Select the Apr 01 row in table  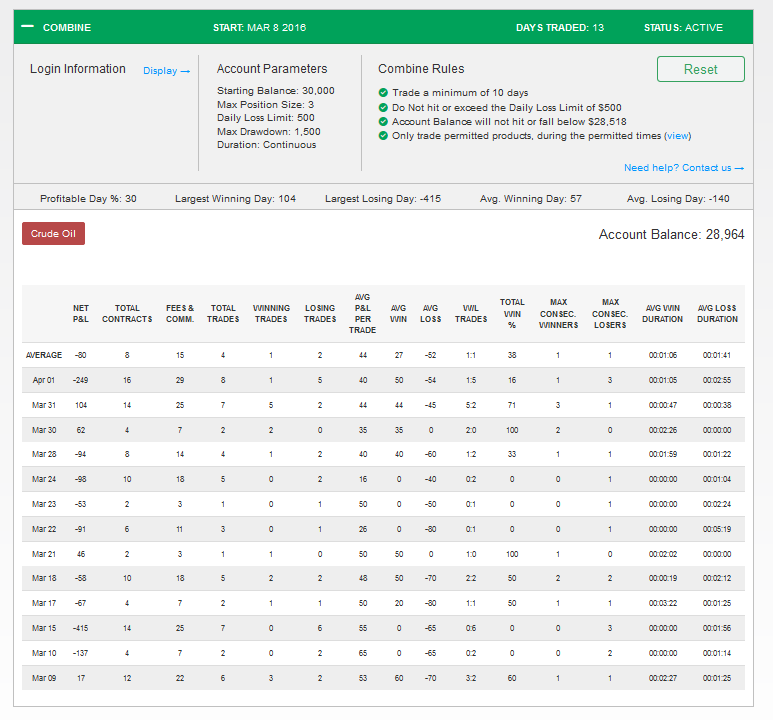click(x=383, y=380)
